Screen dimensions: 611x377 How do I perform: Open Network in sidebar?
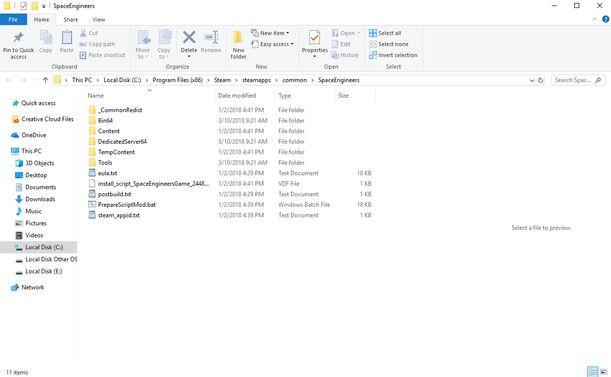pos(32,287)
